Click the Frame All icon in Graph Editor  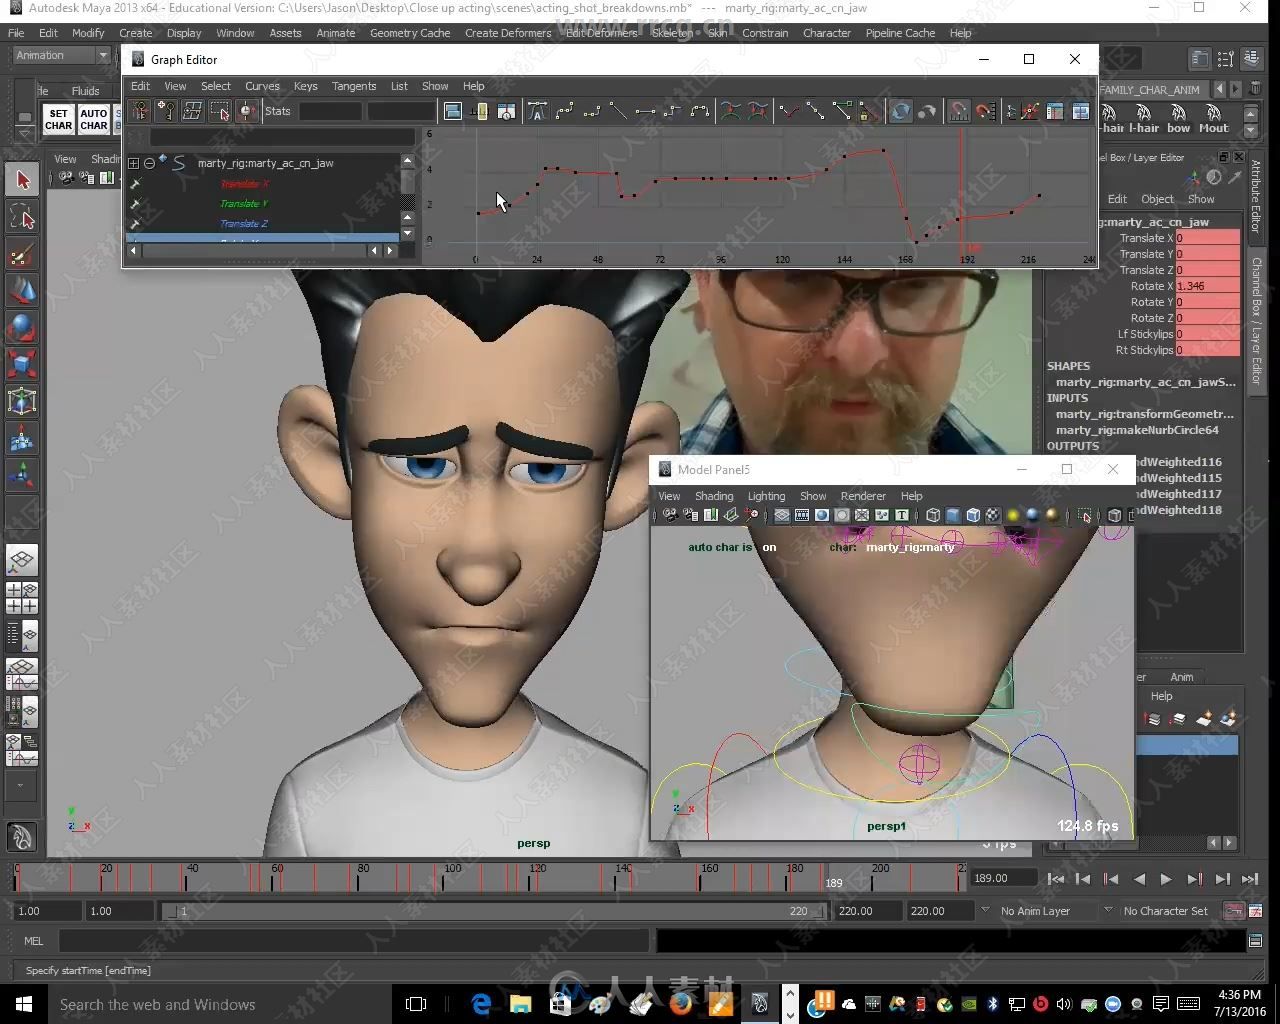pyautogui.click(x=453, y=111)
